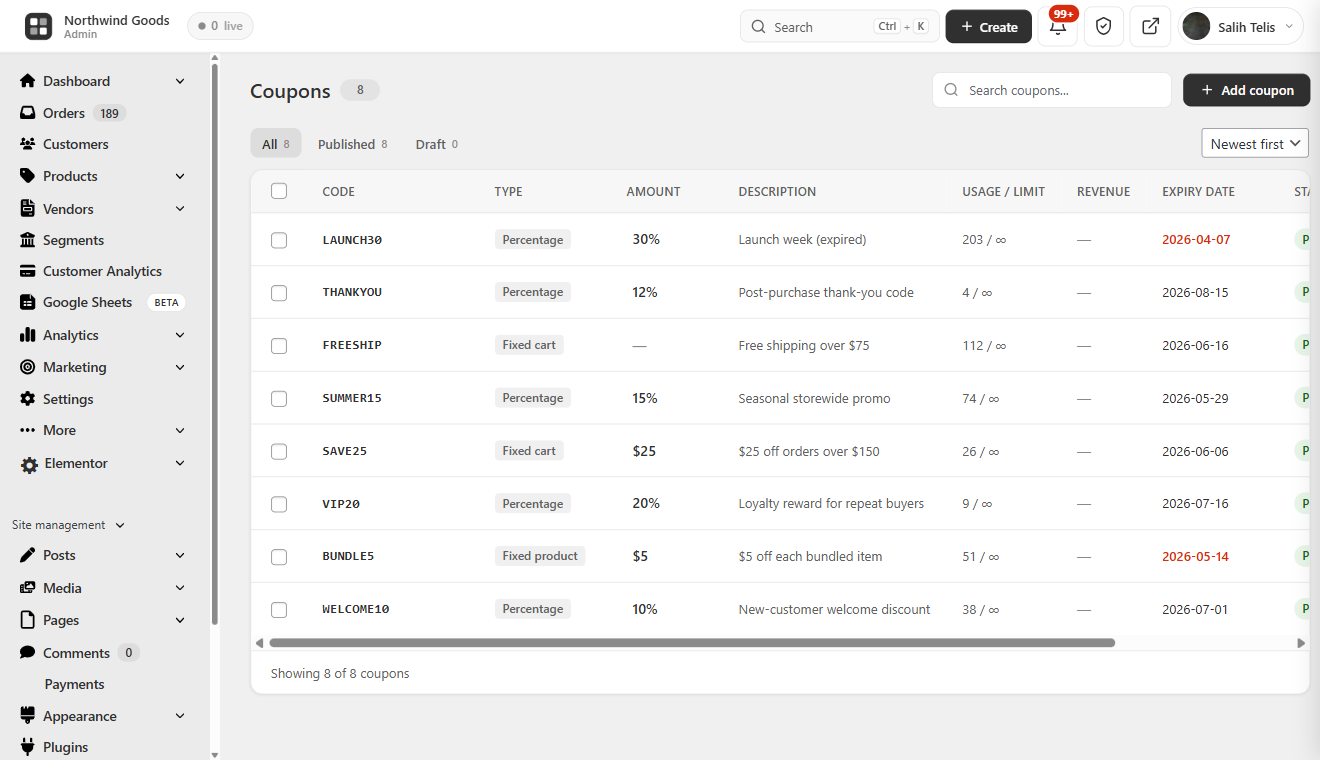The height and width of the screenshot is (760, 1320).
Task: Click the Pages document icon
Action: [28, 620]
